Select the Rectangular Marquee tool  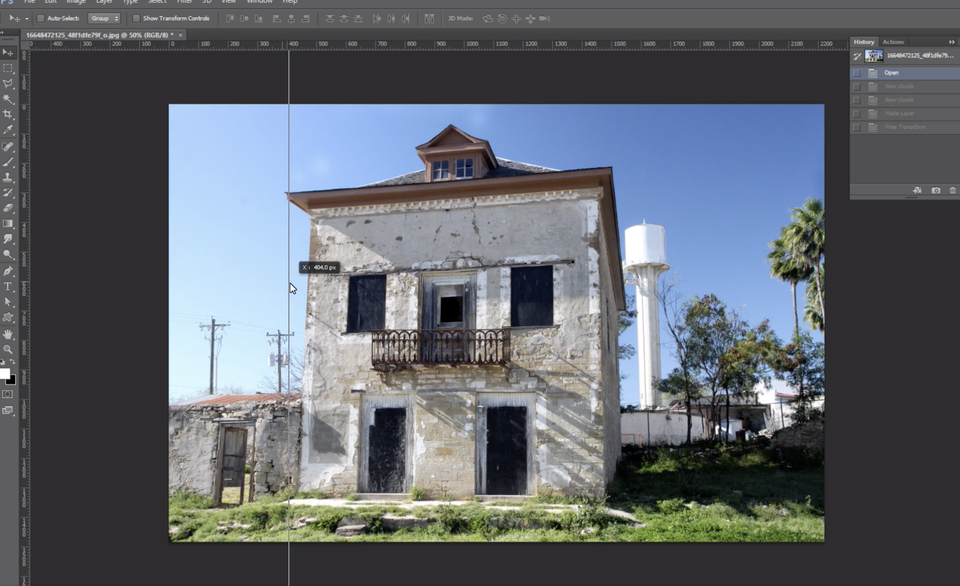click(x=8, y=69)
